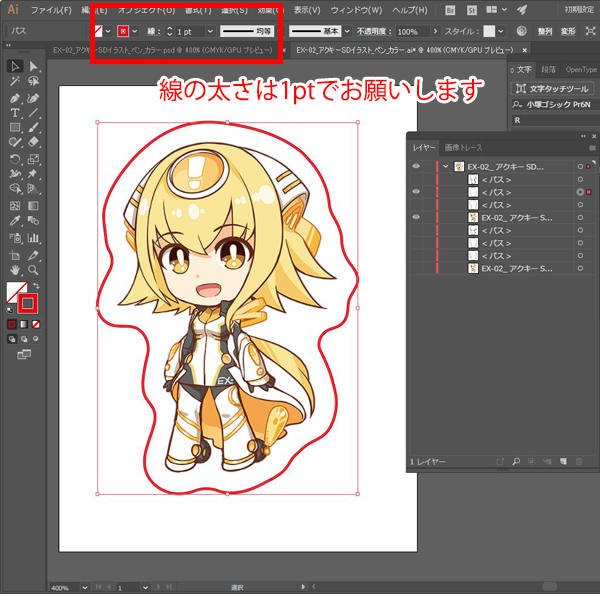Choose the Scale tool
This screenshot has width=600, height=594.
[33, 159]
